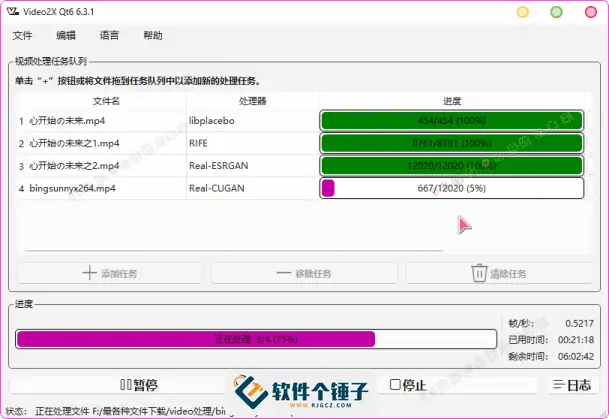
Task: Click the 移除任务 button
Action: 304,273
